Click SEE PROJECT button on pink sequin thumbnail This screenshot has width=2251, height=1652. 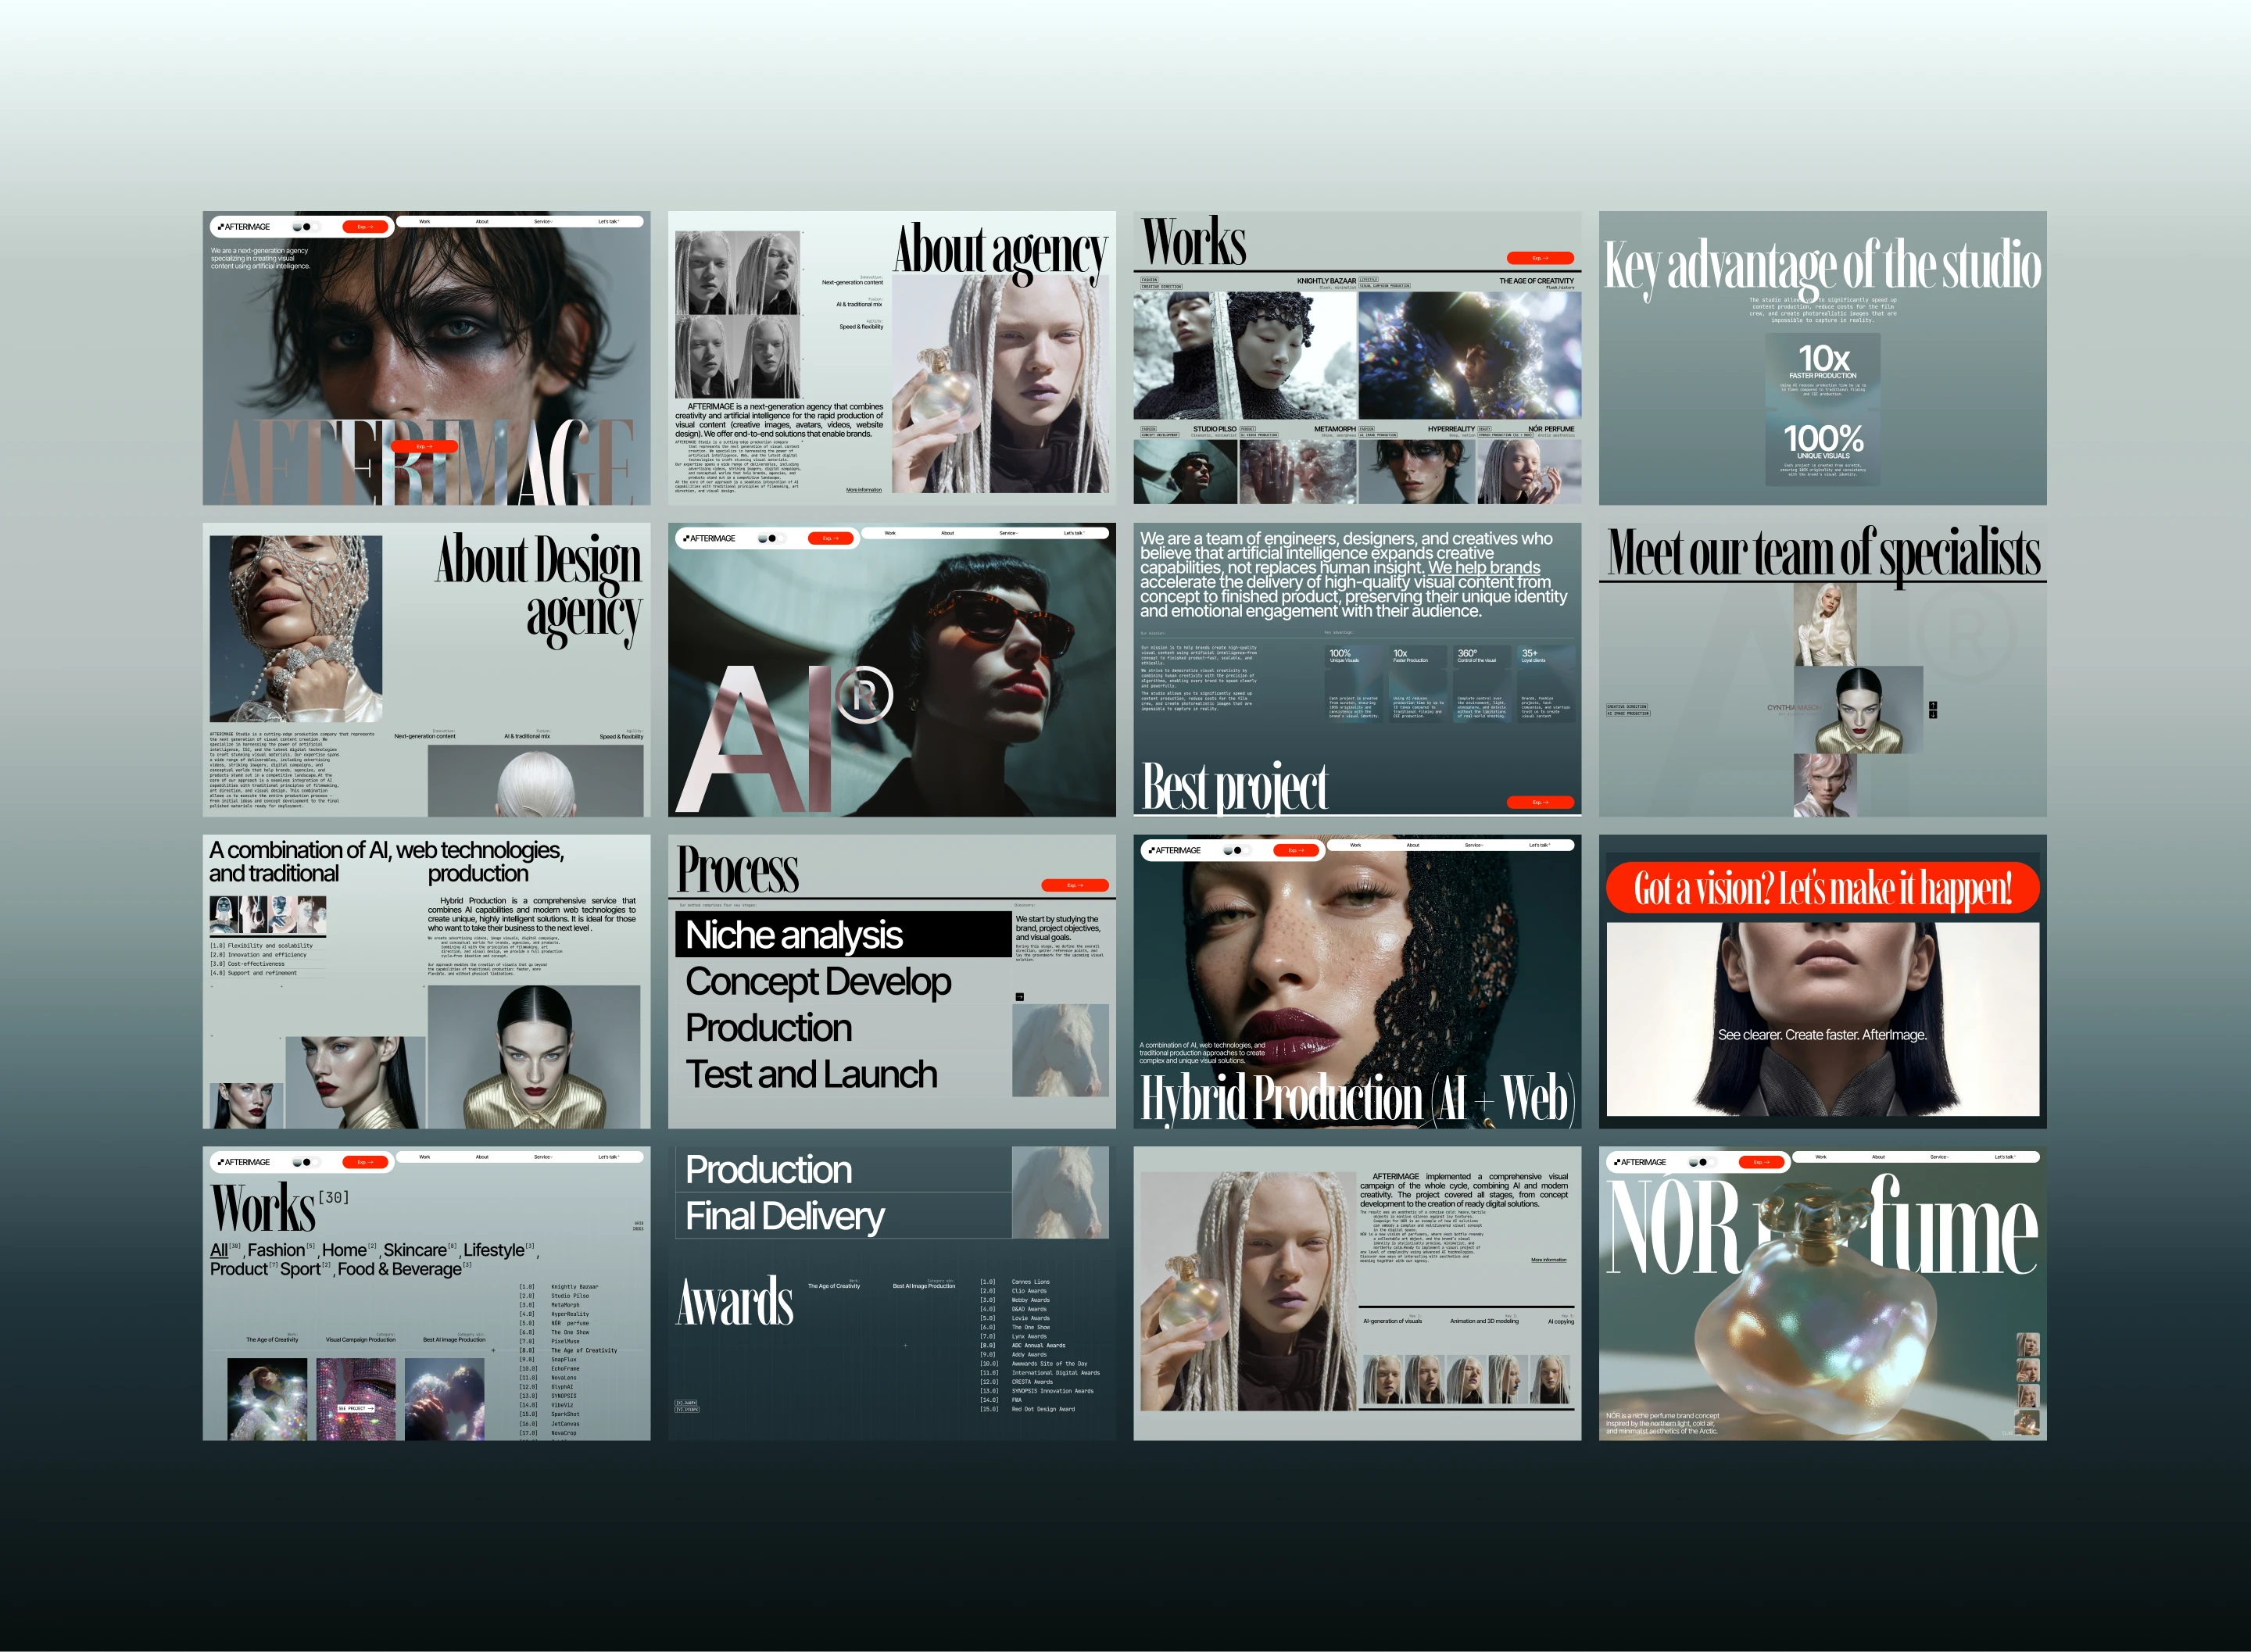[x=356, y=1408]
